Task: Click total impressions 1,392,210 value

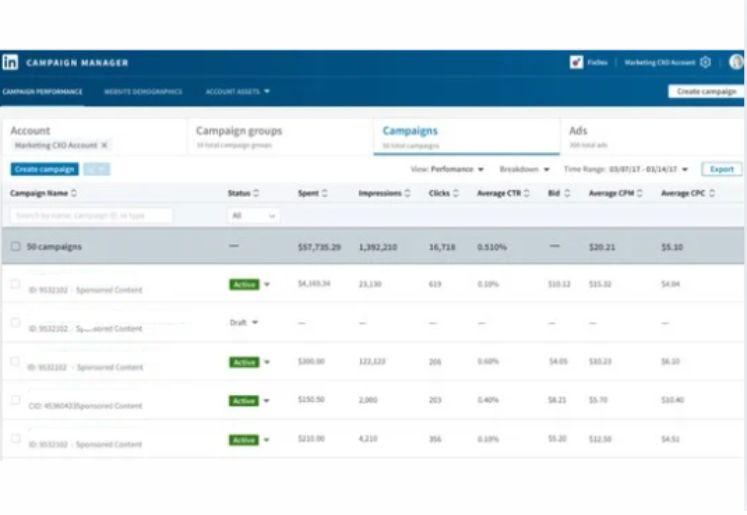Action: coord(378,247)
